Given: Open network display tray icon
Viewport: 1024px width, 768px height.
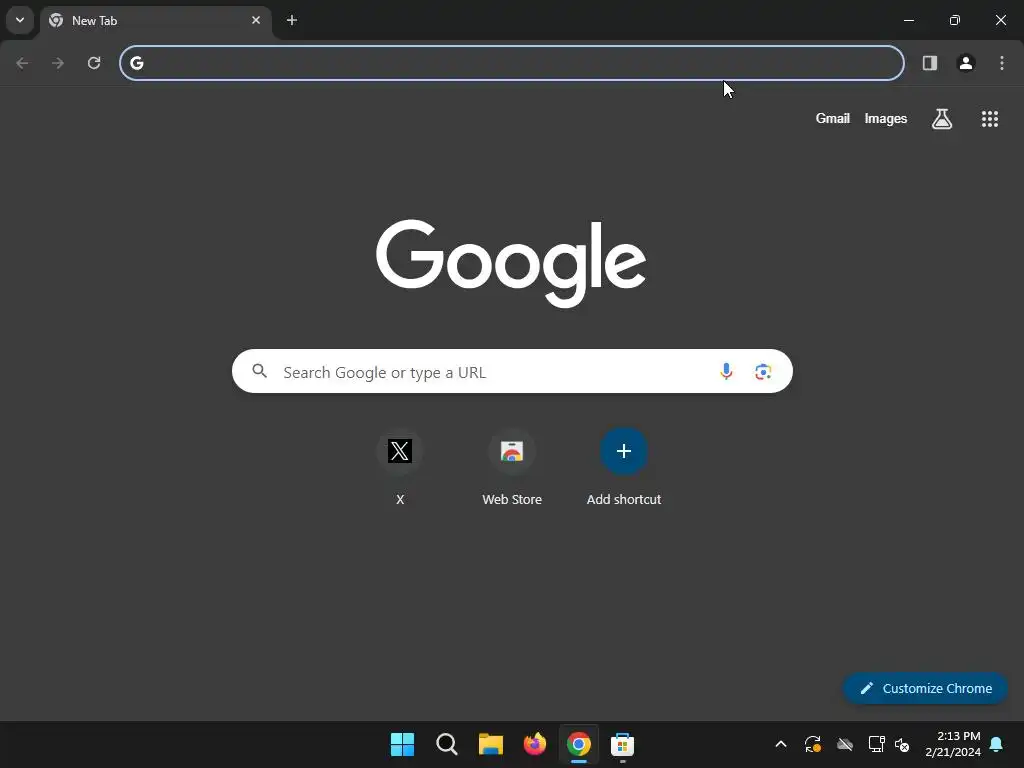Looking at the screenshot, I should click(876, 744).
